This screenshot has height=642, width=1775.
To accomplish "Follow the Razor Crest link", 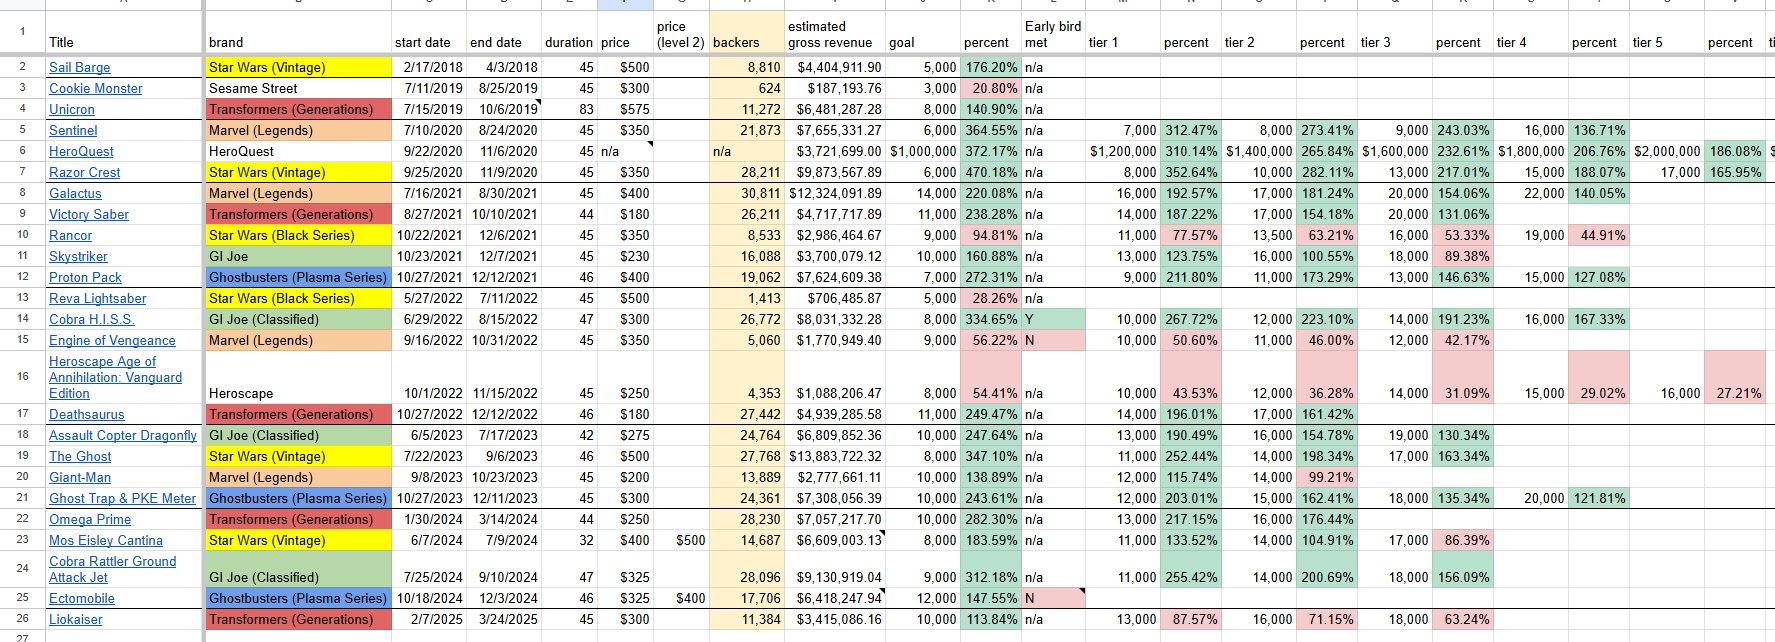I will coord(85,172).
